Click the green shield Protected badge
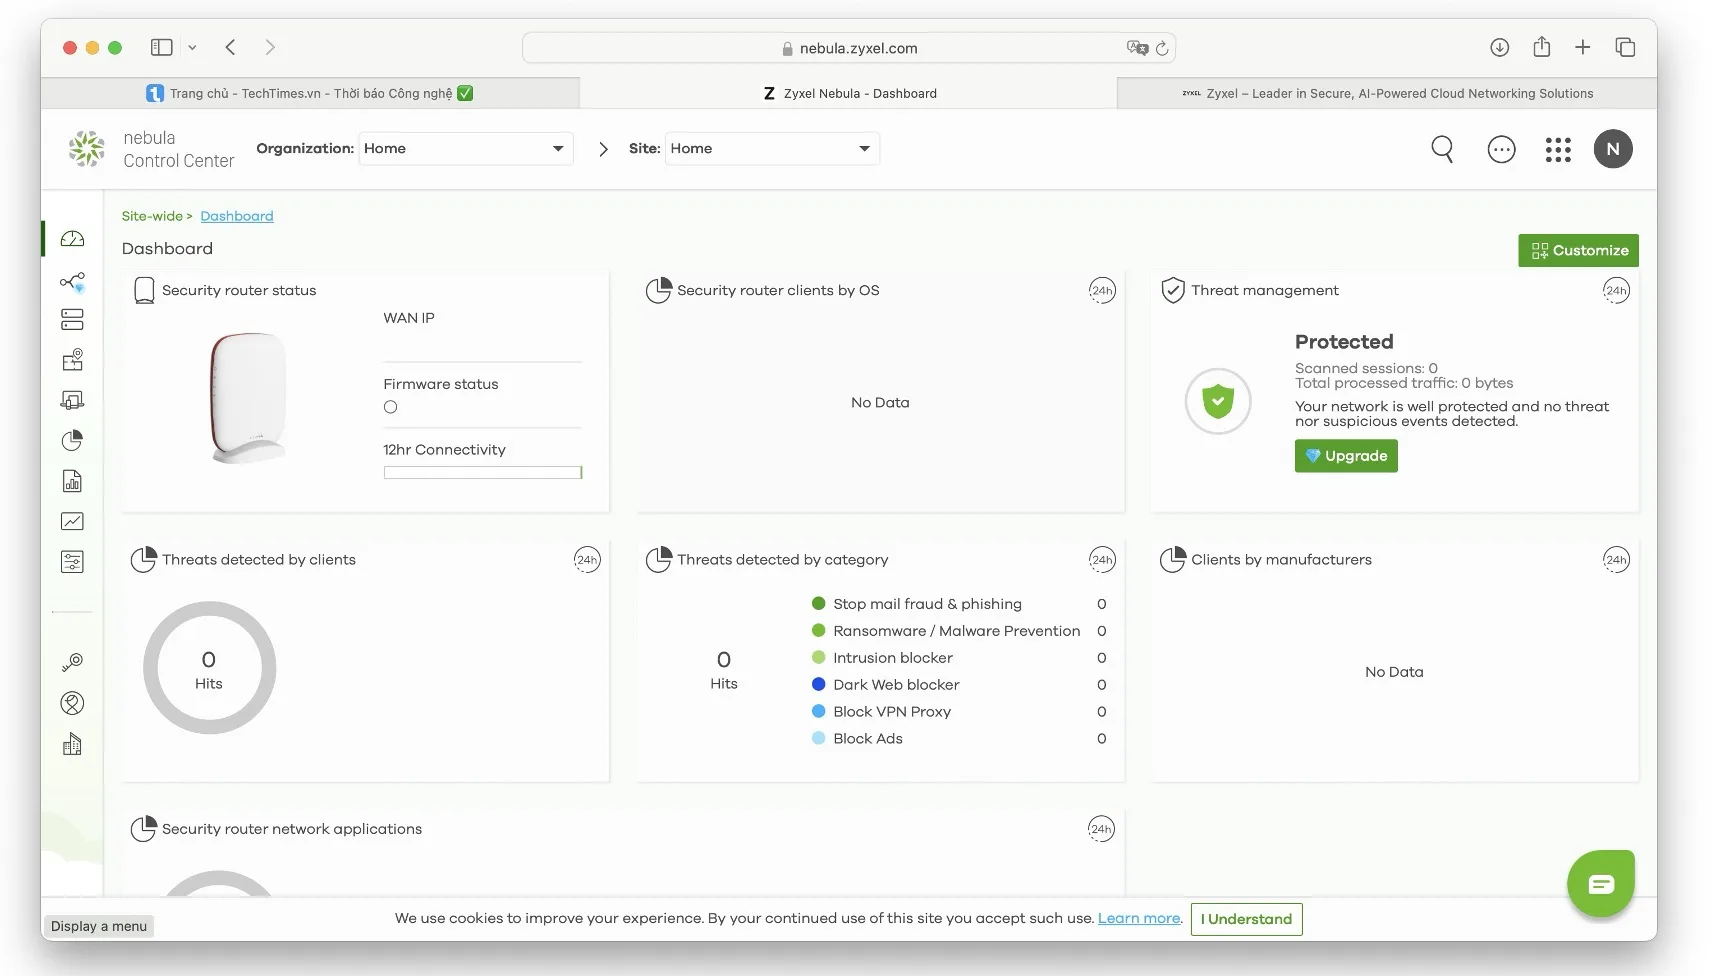The image size is (1712, 976). (x=1218, y=401)
